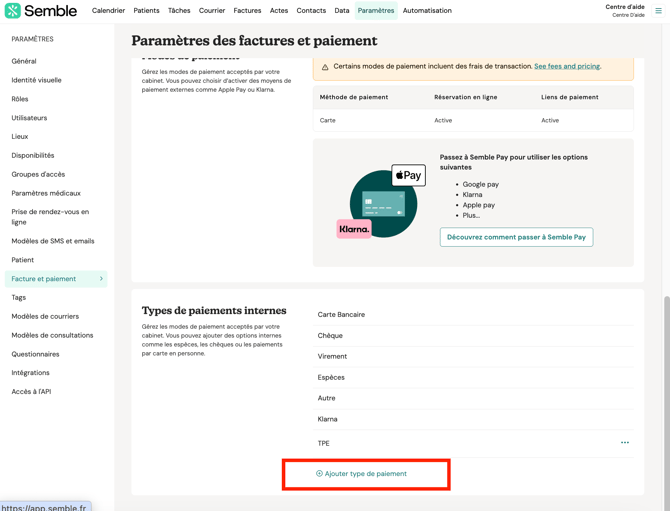Open Intégrations settings section

coord(31,373)
